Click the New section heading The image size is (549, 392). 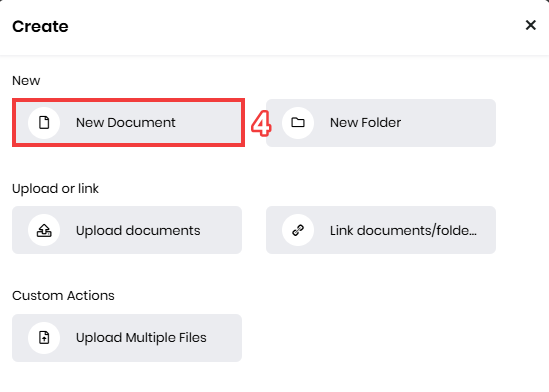[26, 81]
